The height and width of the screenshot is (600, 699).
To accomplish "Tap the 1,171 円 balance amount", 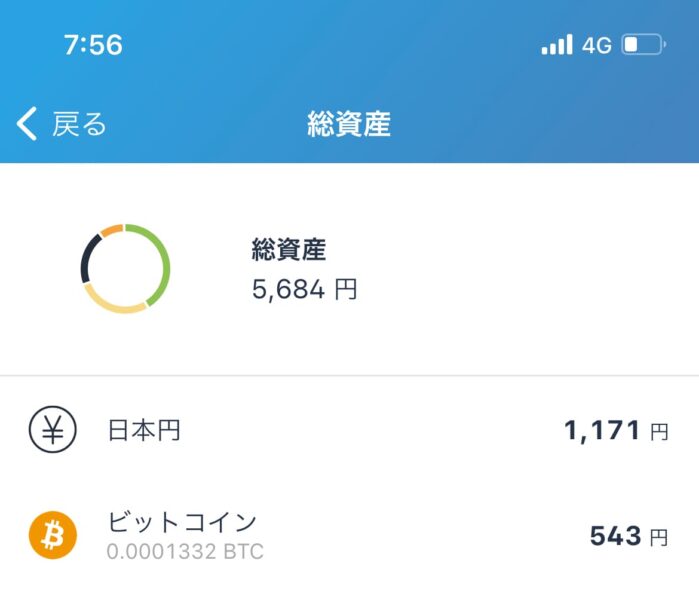I will [x=617, y=431].
